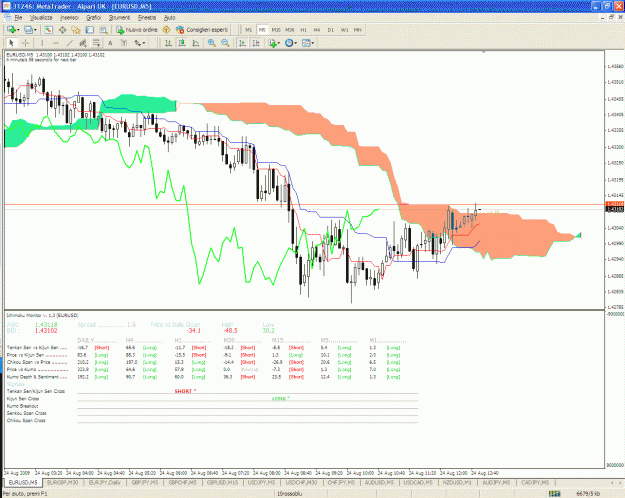Switch to the W1 timeframe
The image size is (625, 498).
[344, 30]
